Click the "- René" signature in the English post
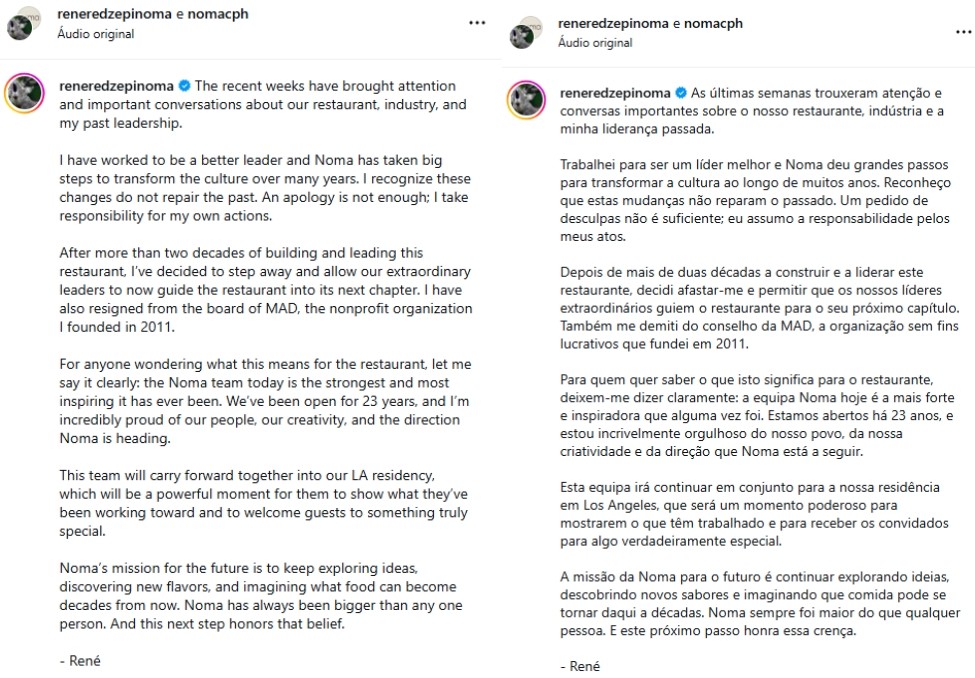975x678 pixels. click(x=80, y=660)
